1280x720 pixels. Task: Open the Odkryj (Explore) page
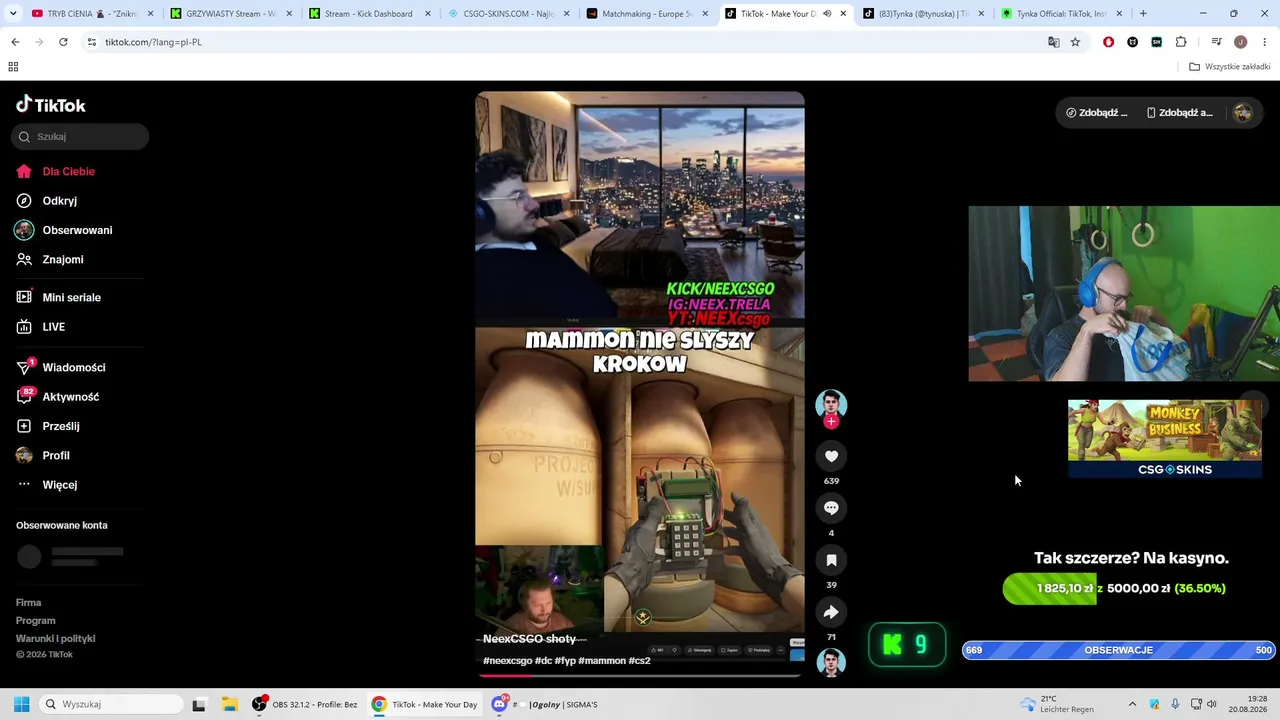(x=60, y=201)
